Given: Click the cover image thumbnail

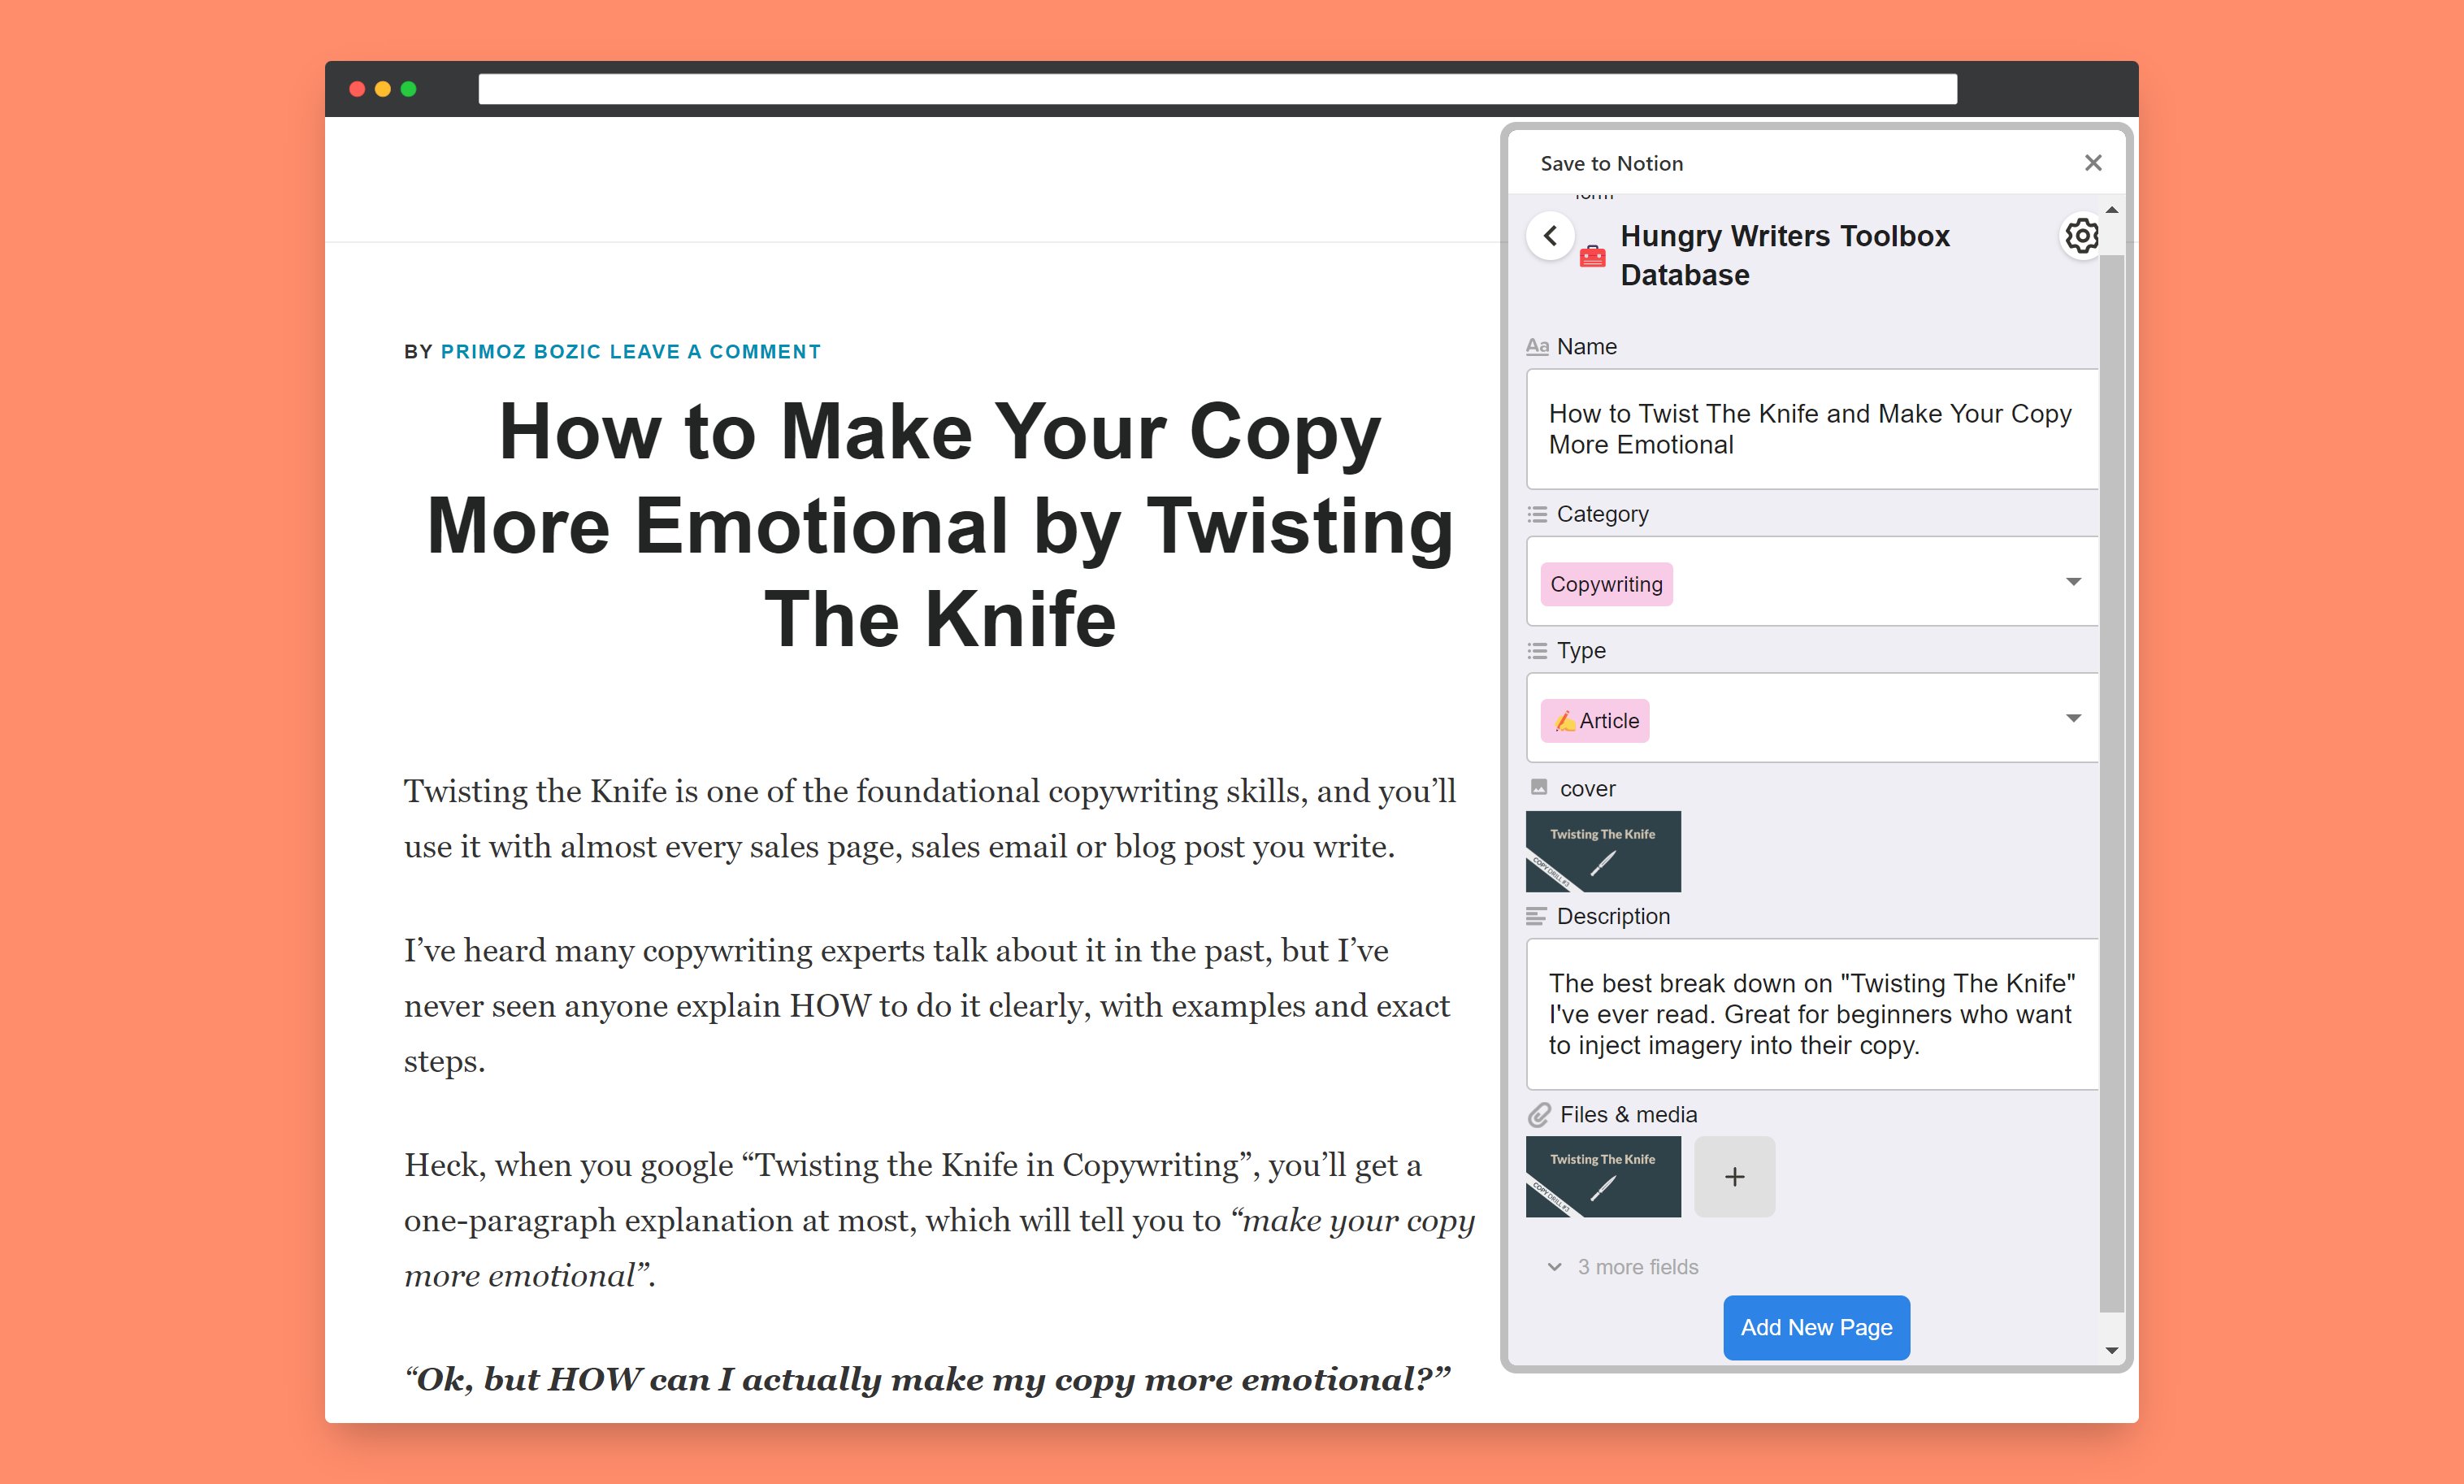Looking at the screenshot, I should [x=1603, y=851].
